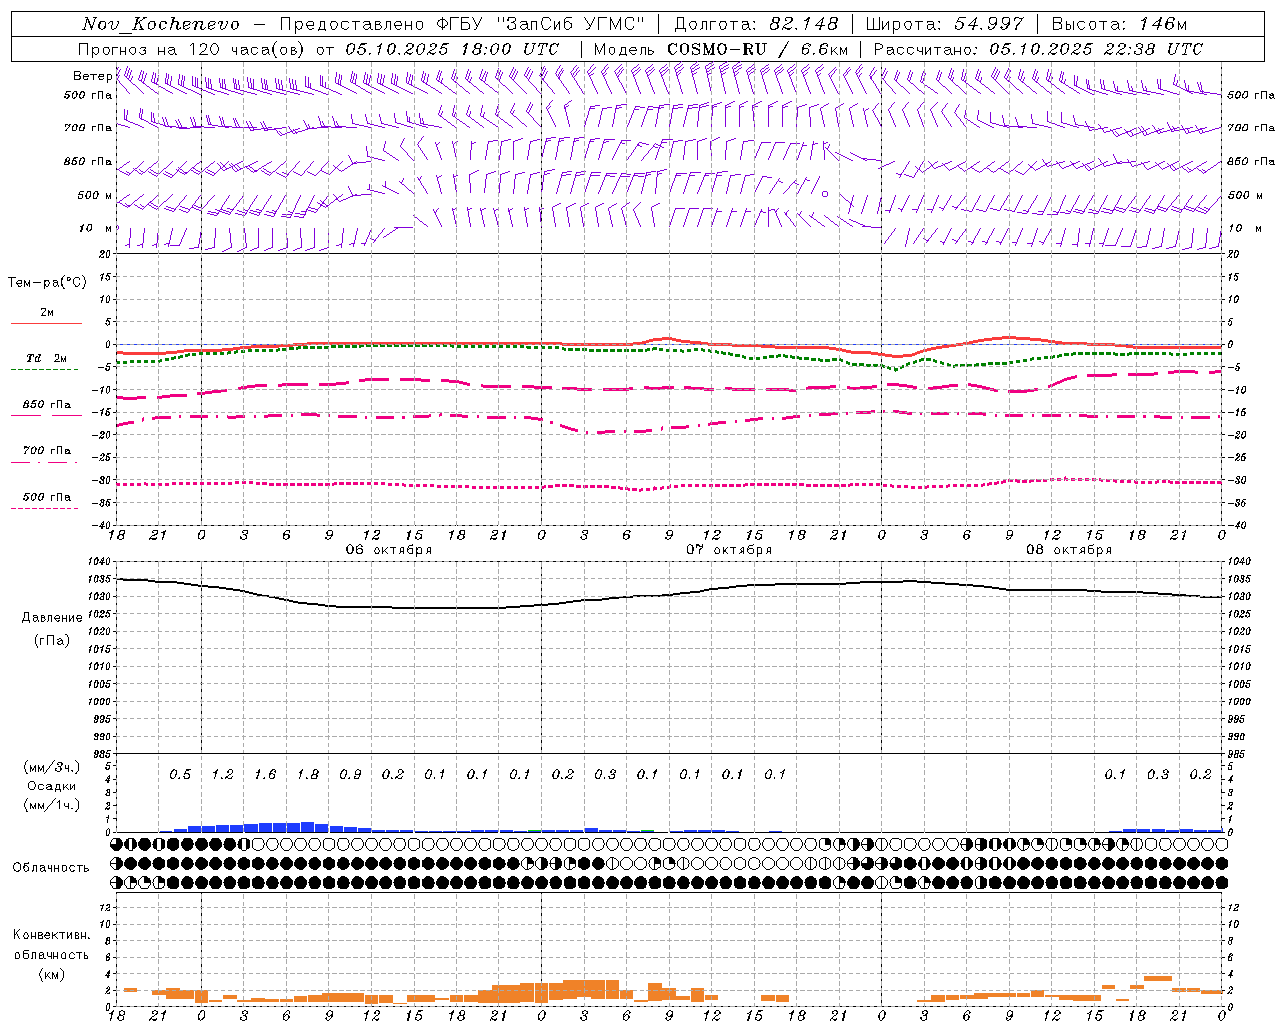Click the precipitation value '1.2'
Viewport: 1280px width, 1024px height.
tap(222, 774)
